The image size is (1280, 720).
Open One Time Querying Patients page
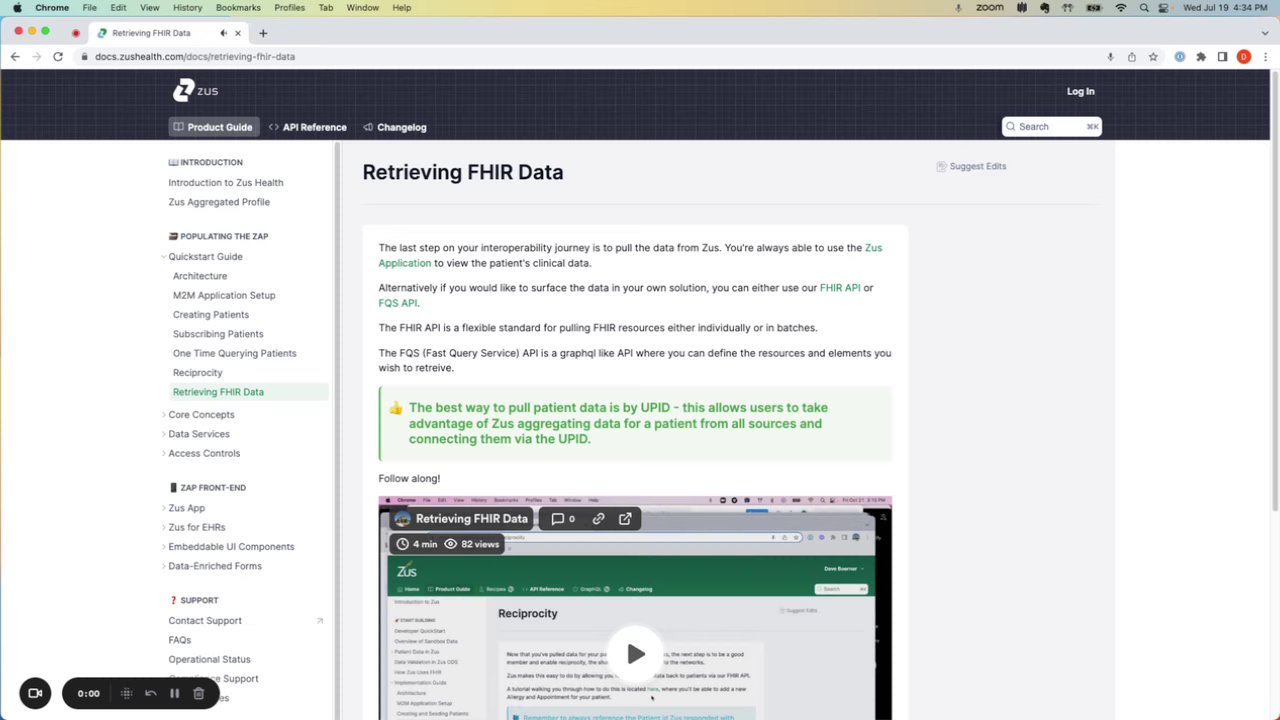[235, 353]
